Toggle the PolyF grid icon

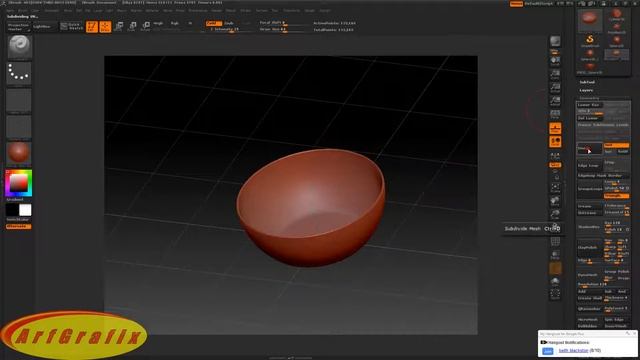[x=555, y=242]
